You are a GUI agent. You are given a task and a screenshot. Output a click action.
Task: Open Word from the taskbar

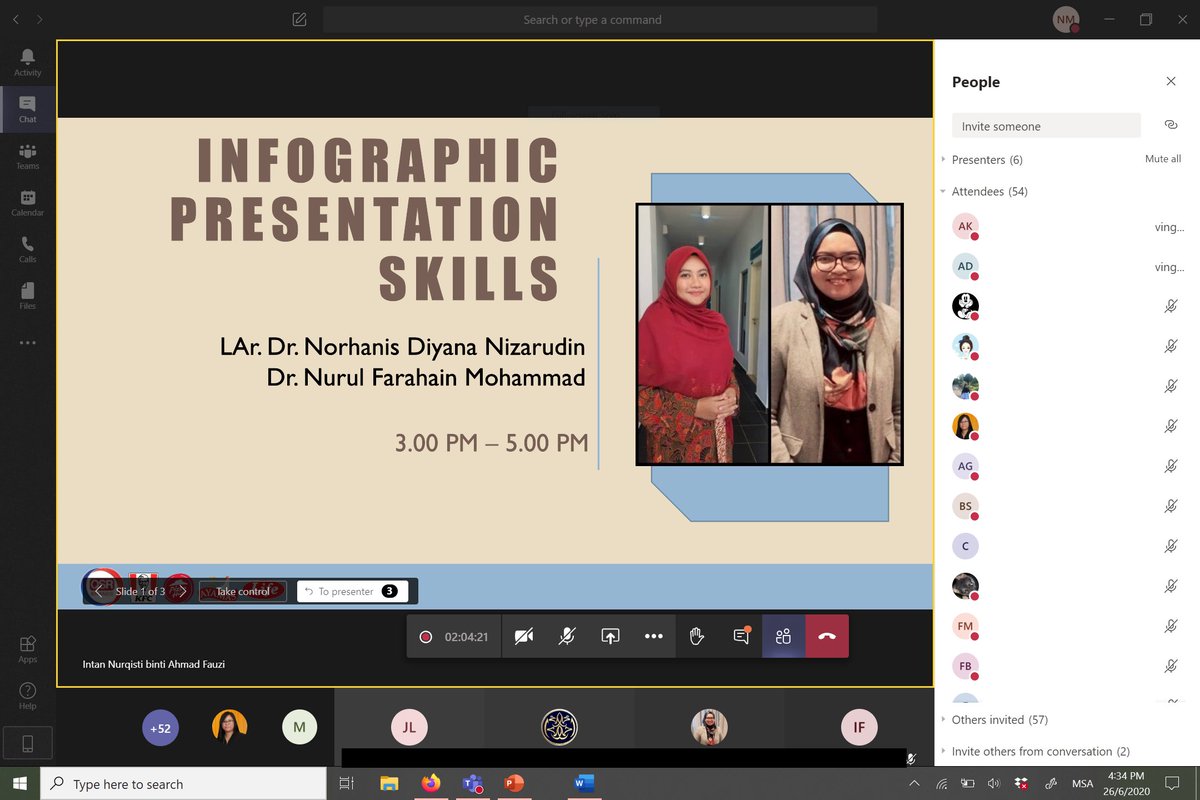tap(584, 784)
